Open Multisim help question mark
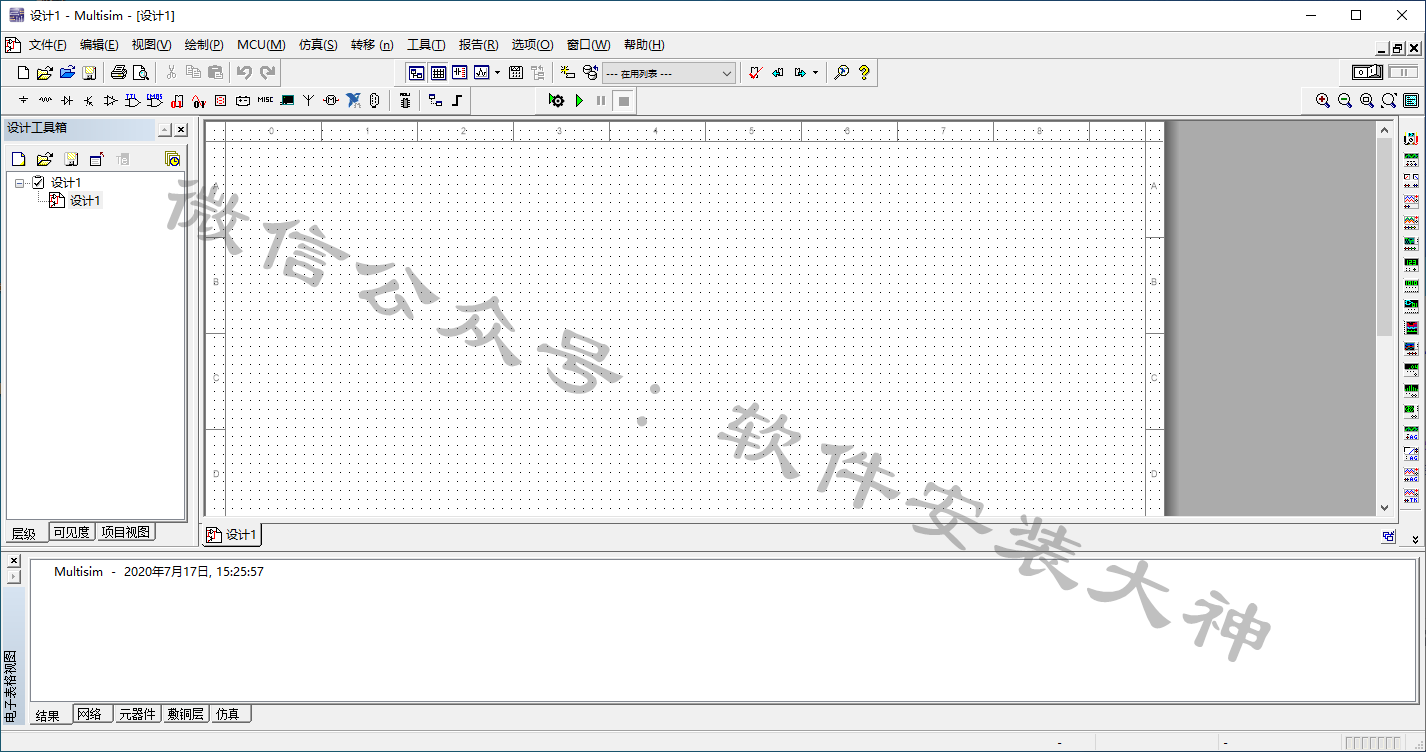 864,72
